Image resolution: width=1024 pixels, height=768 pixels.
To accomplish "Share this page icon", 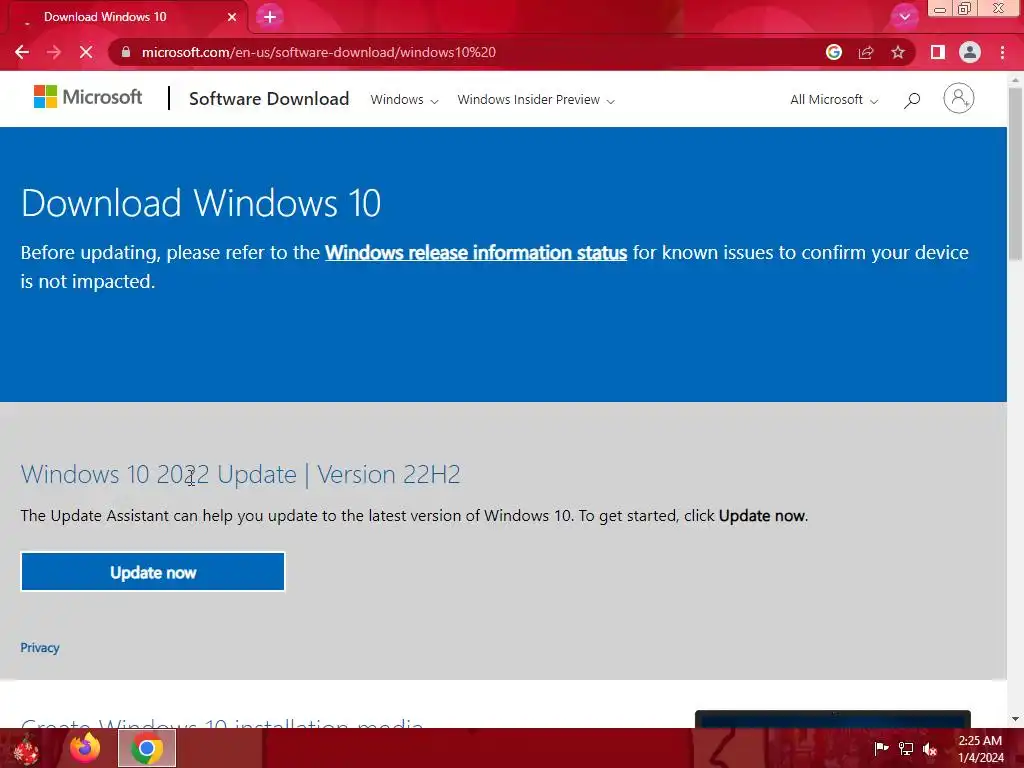I will click(866, 52).
